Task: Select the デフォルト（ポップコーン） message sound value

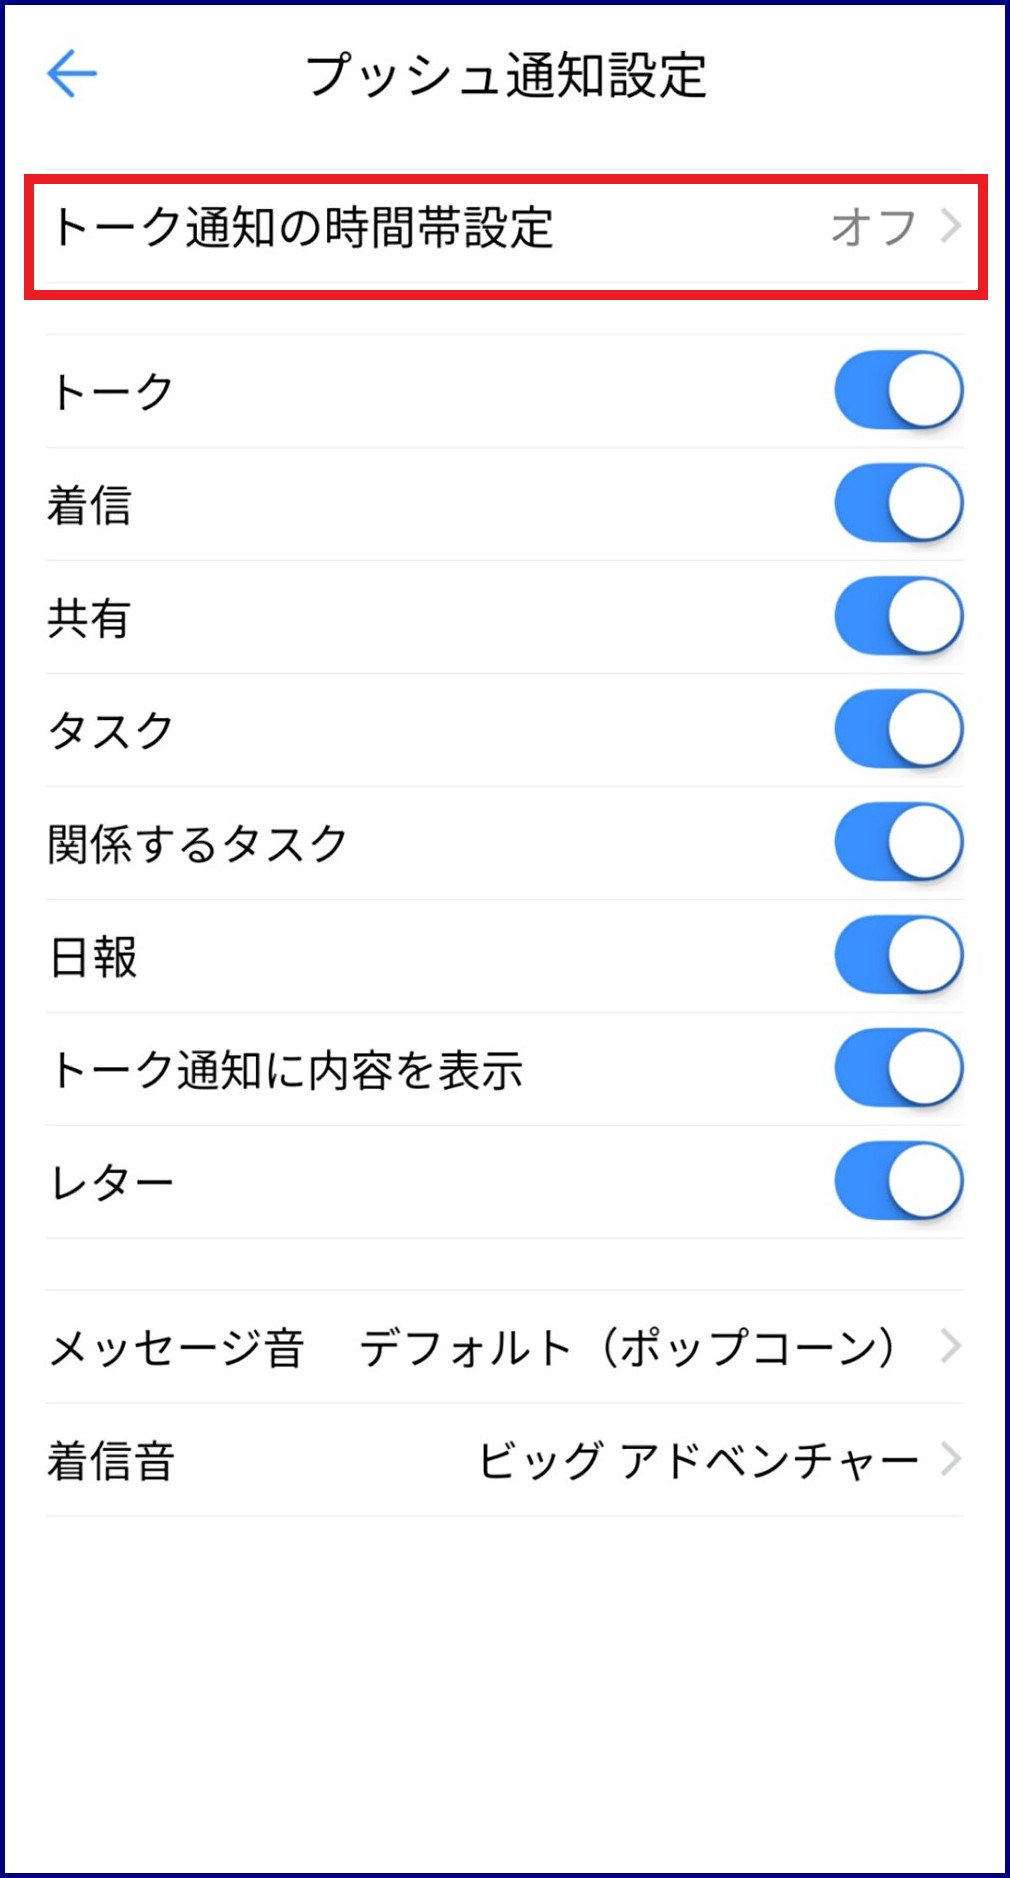Action: pos(628,1348)
